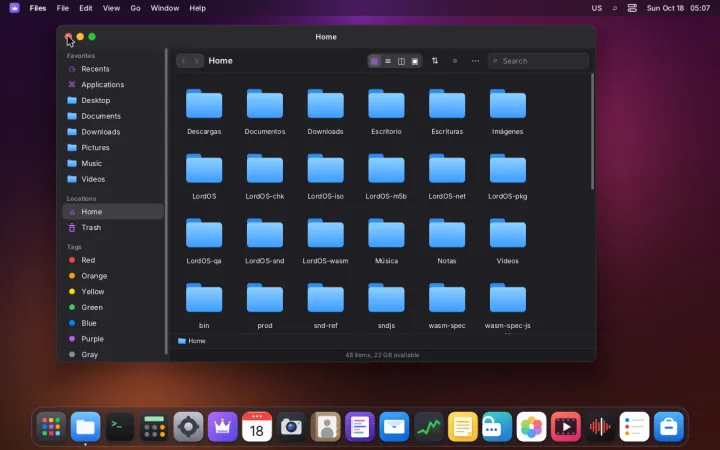Filter by the Orange tag
720x450 pixels.
tap(112, 276)
